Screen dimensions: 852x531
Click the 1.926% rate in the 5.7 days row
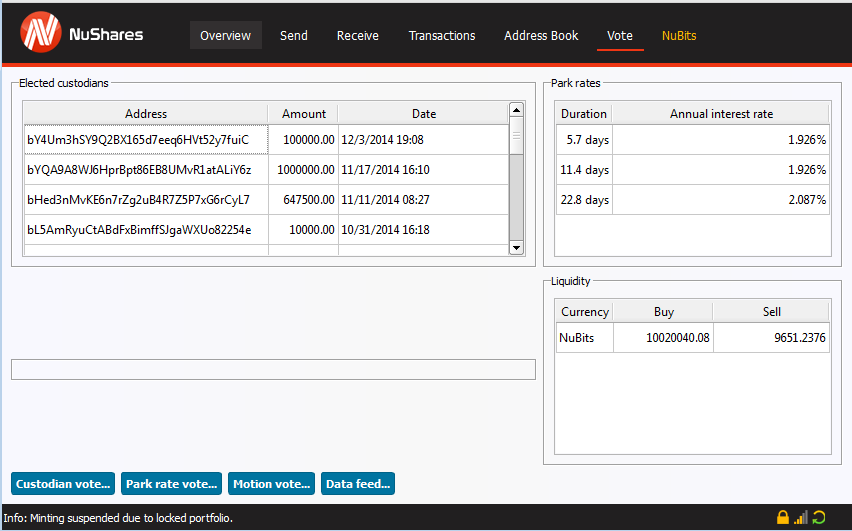[x=721, y=140]
